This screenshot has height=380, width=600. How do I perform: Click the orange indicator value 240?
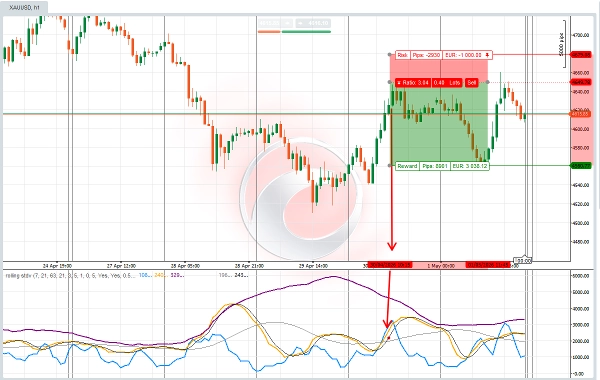[160, 276]
